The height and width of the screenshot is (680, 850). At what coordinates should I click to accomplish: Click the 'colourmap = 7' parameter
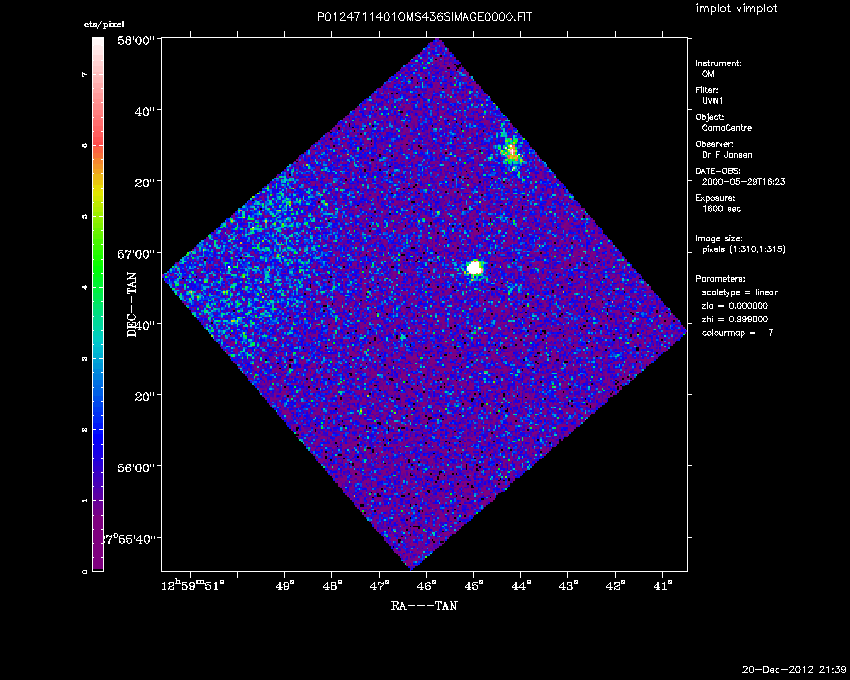[738, 333]
